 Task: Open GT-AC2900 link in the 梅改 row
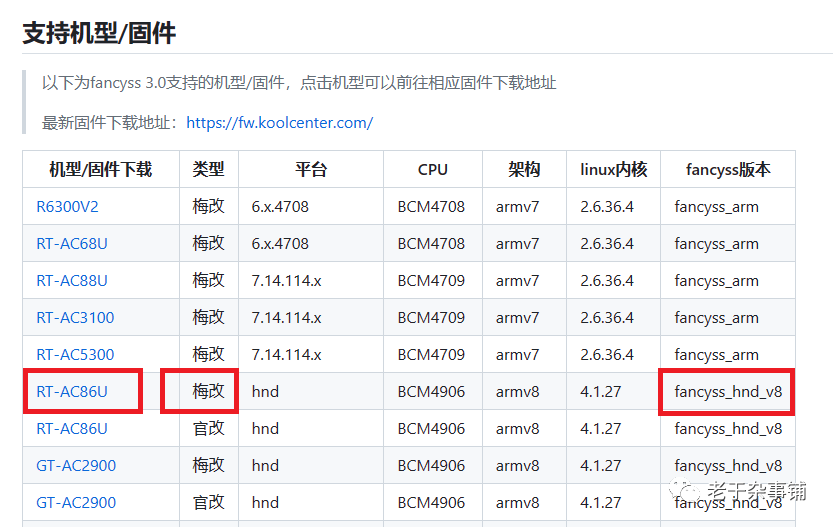(x=76, y=465)
